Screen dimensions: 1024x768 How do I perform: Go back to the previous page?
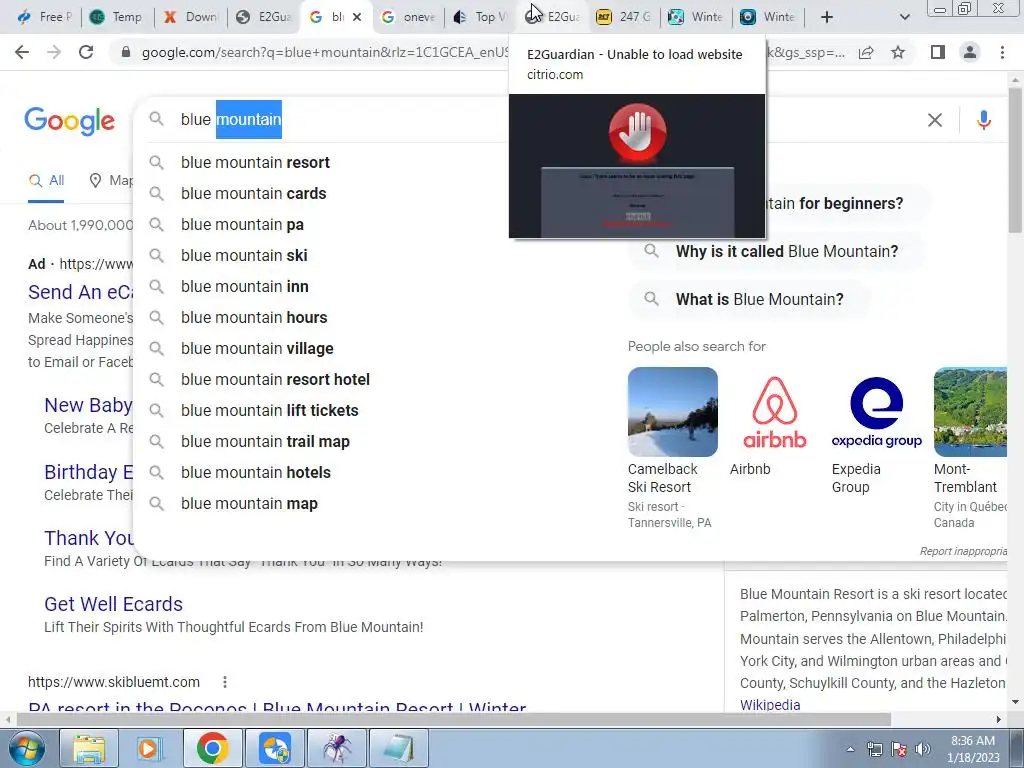coord(22,52)
